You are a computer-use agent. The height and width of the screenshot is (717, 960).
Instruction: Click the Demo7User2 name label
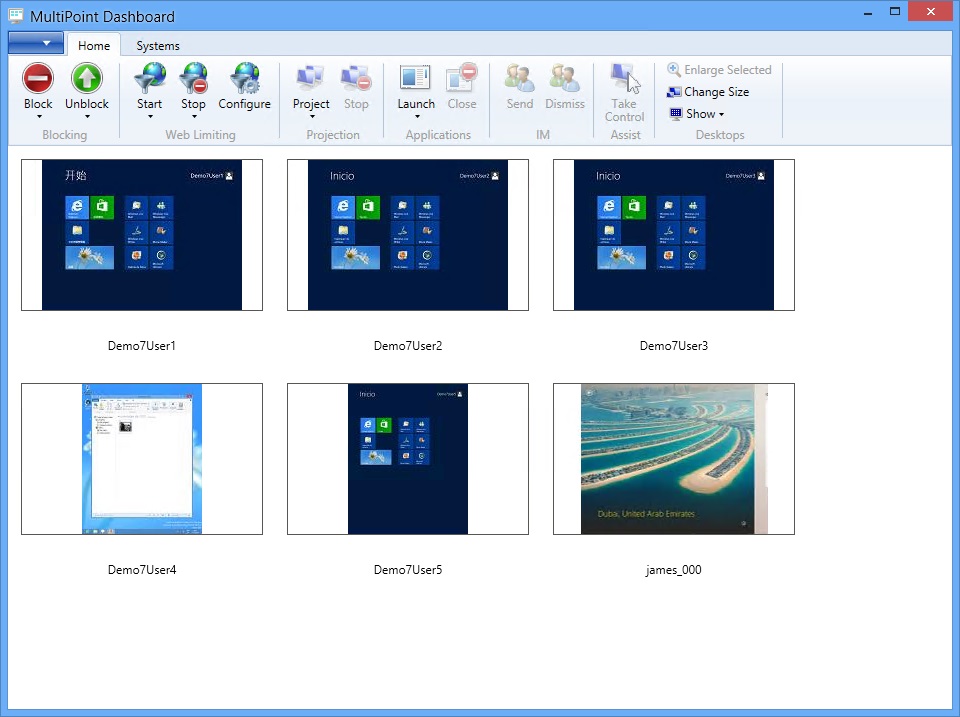coord(408,346)
